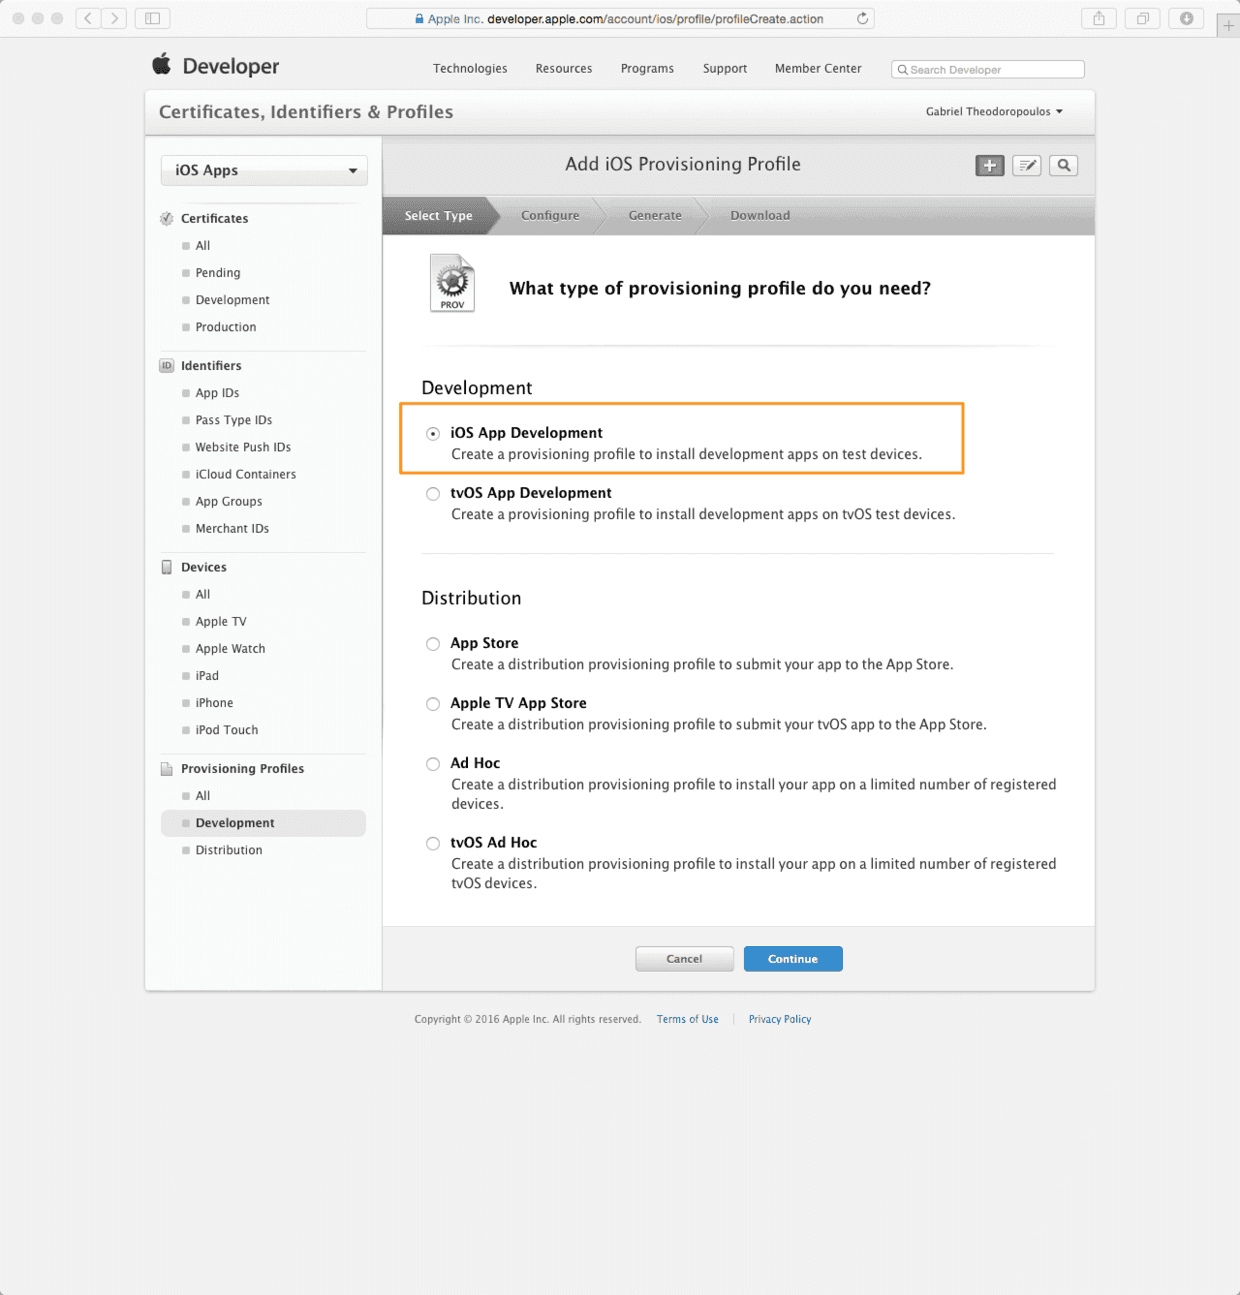Screen dimensions: 1240x1295
Task: Open iPhone devices in sidebar
Action: 214,702
